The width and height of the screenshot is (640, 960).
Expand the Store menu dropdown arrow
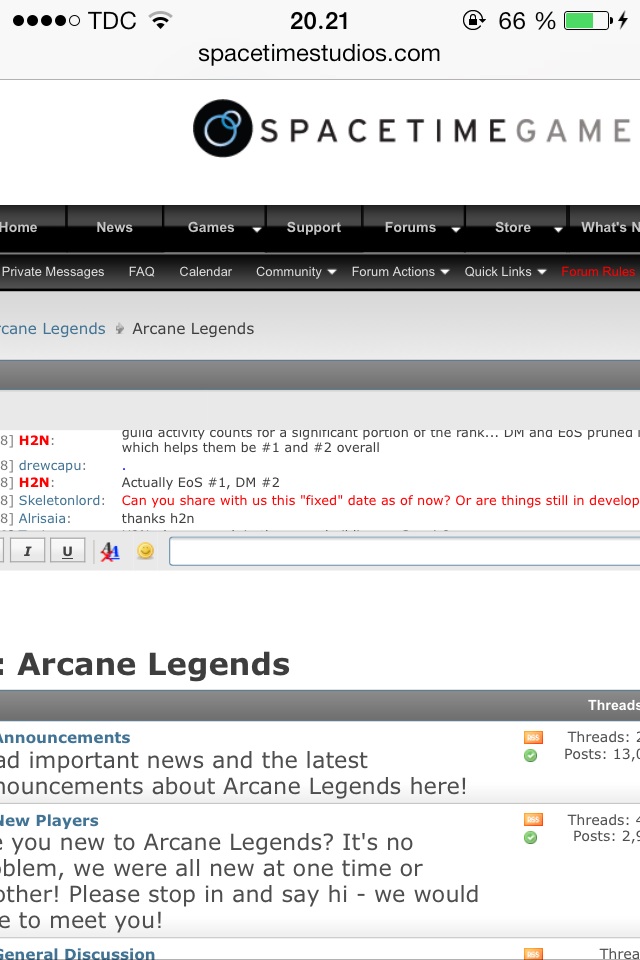[x=558, y=229]
